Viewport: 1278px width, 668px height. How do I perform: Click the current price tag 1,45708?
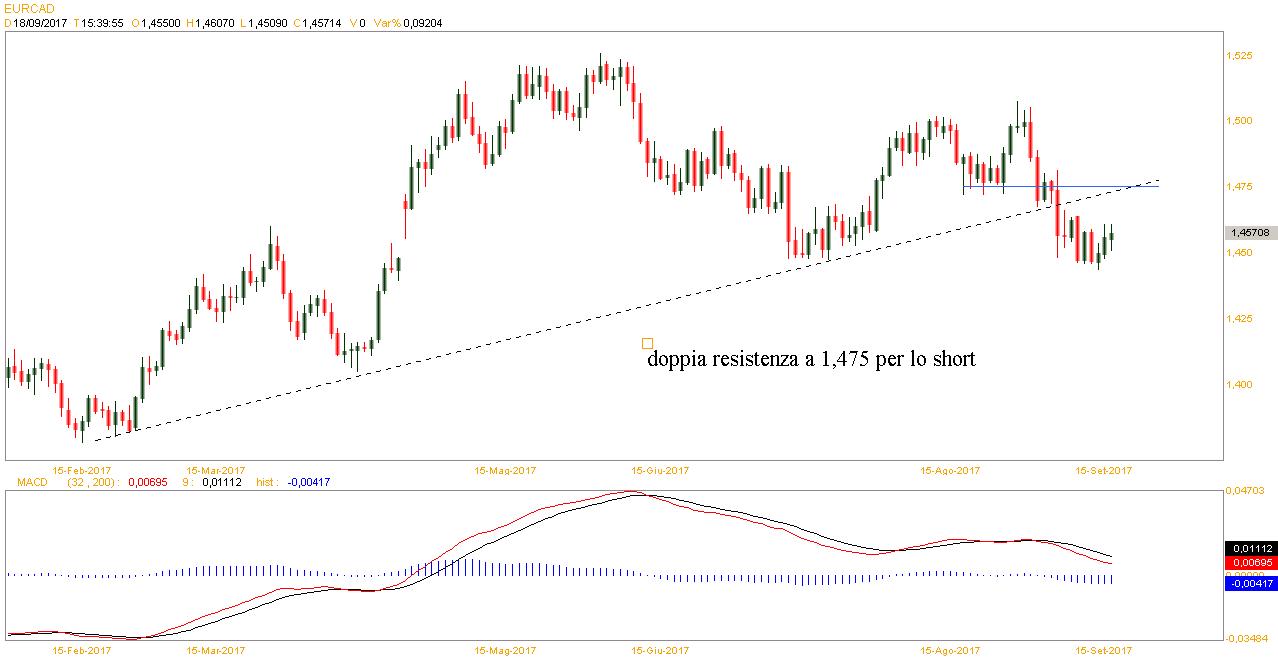[x=1249, y=232]
